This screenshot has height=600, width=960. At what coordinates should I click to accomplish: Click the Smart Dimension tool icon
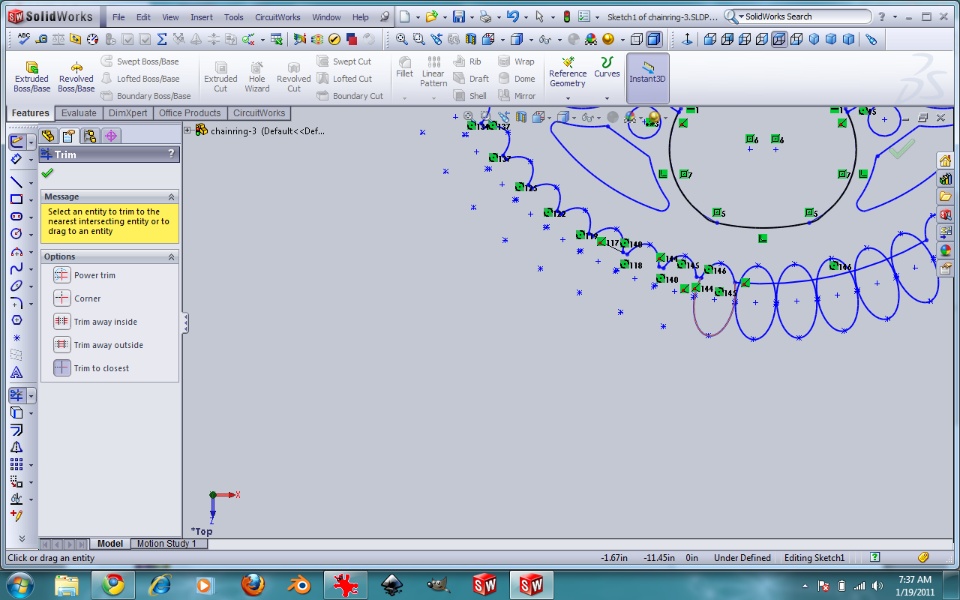coord(17,159)
